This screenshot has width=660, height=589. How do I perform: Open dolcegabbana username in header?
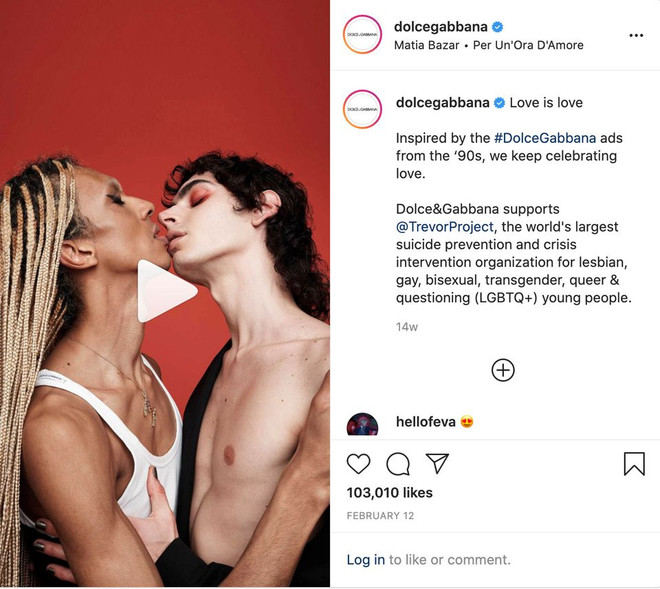[441, 27]
